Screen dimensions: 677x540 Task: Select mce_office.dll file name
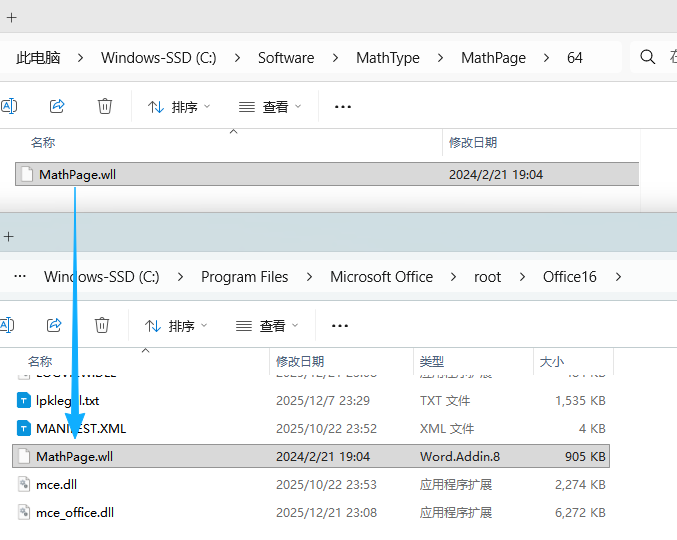75,512
